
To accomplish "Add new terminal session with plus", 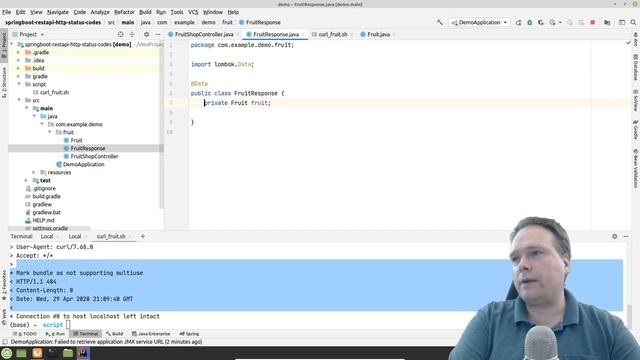I will pyautogui.click(x=143, y=236).
